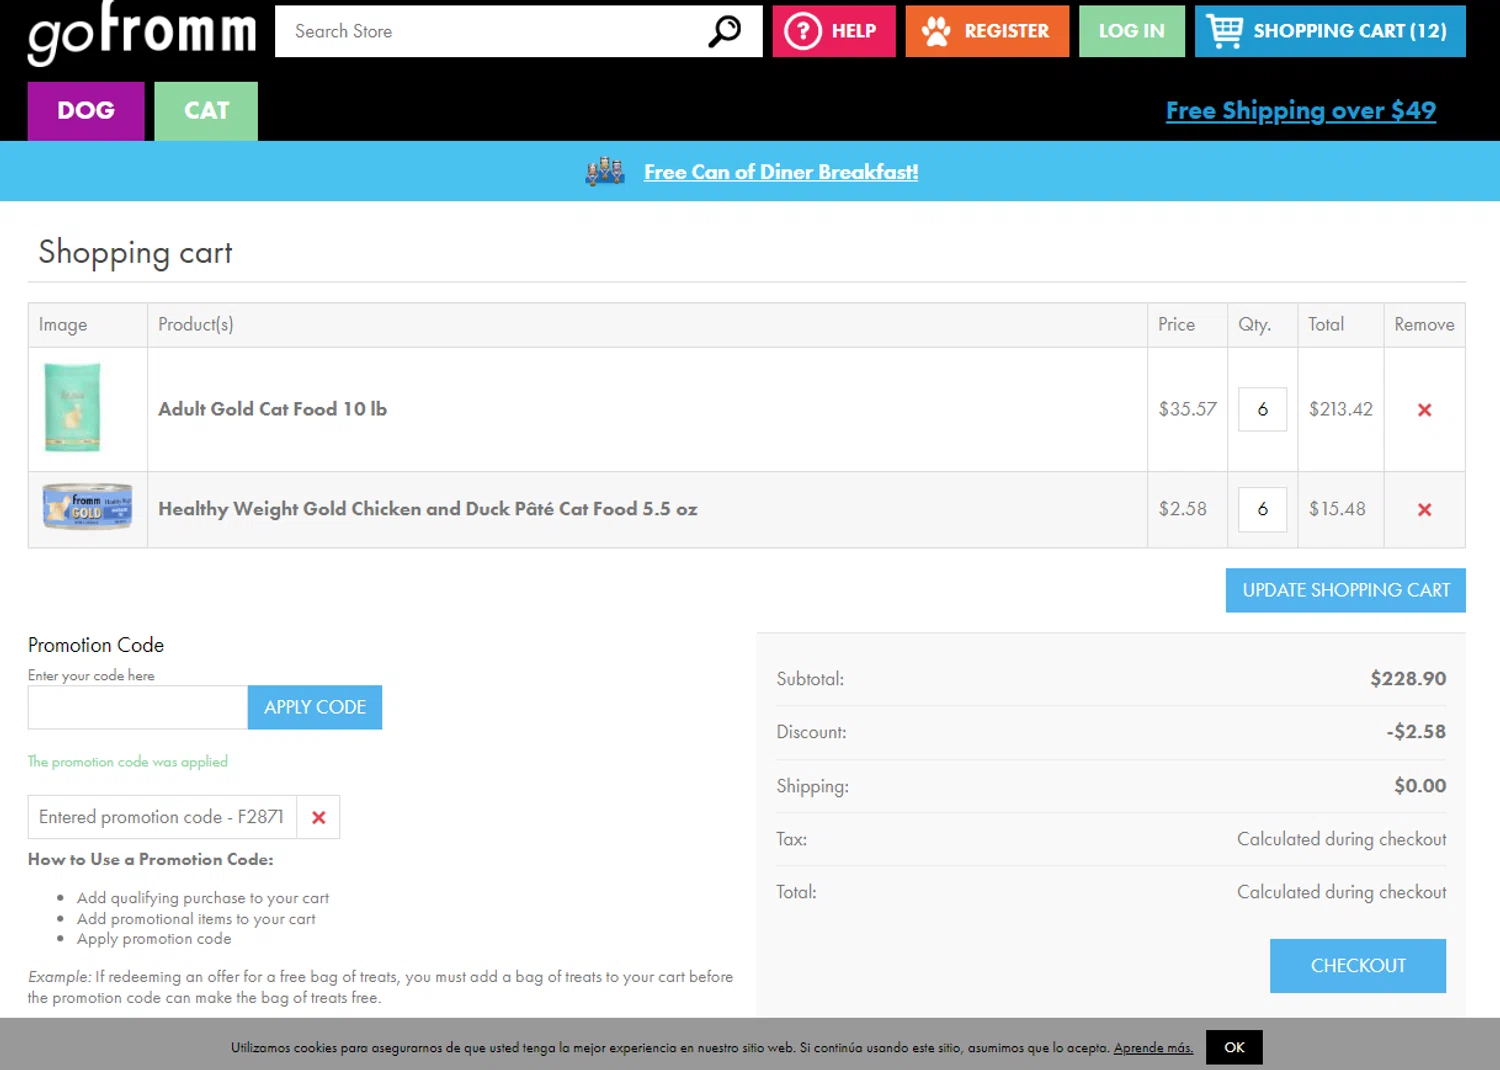Viewport: 1500px width, 1070px height.
Task: Select the Dog tab
Action: [86, 111]
